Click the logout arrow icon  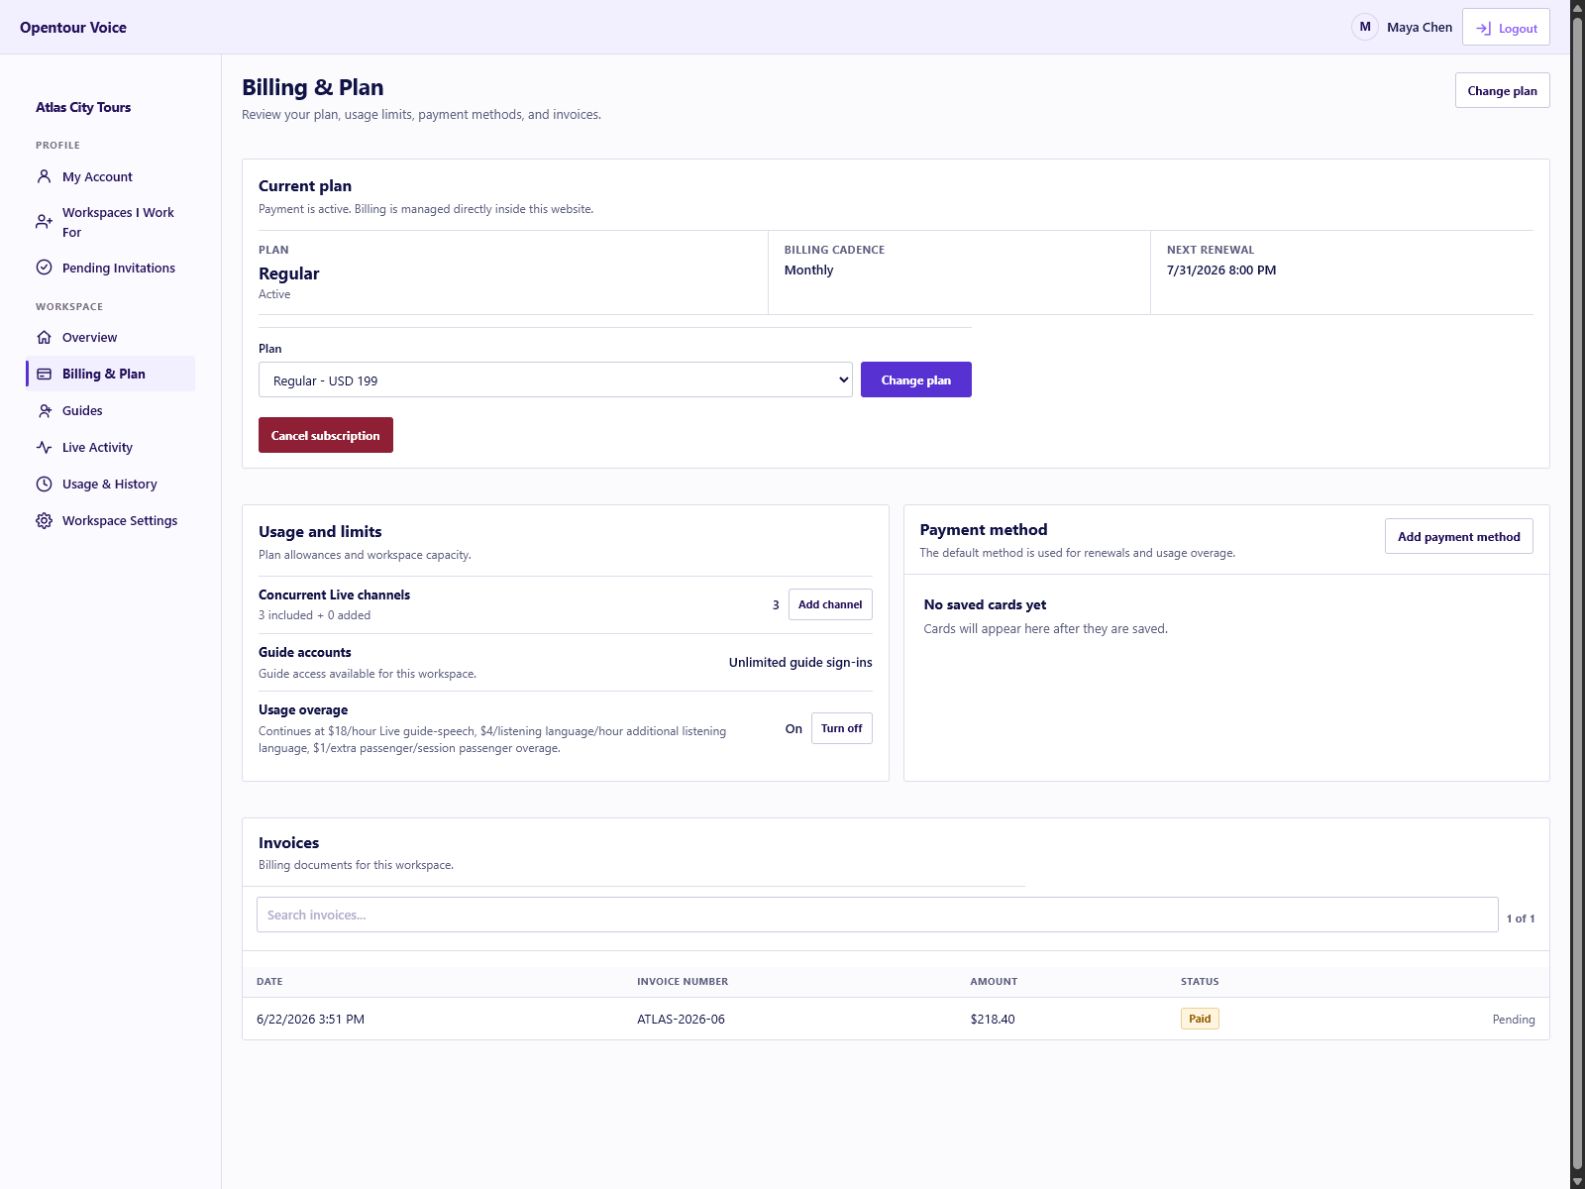coord(1483,29)
